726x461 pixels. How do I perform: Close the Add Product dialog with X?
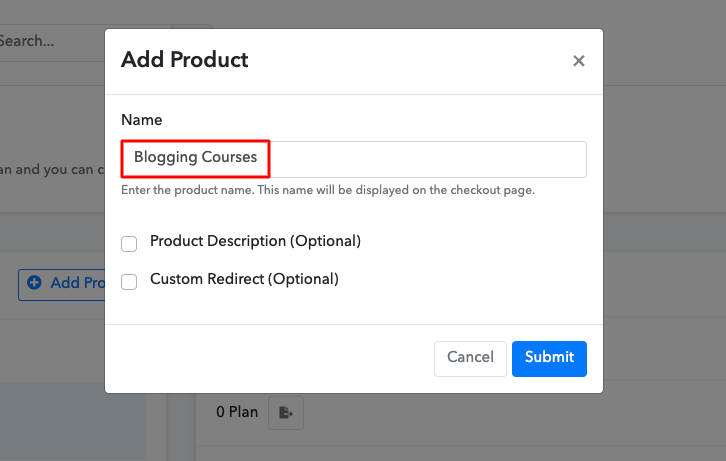click(x=578, y=61)
